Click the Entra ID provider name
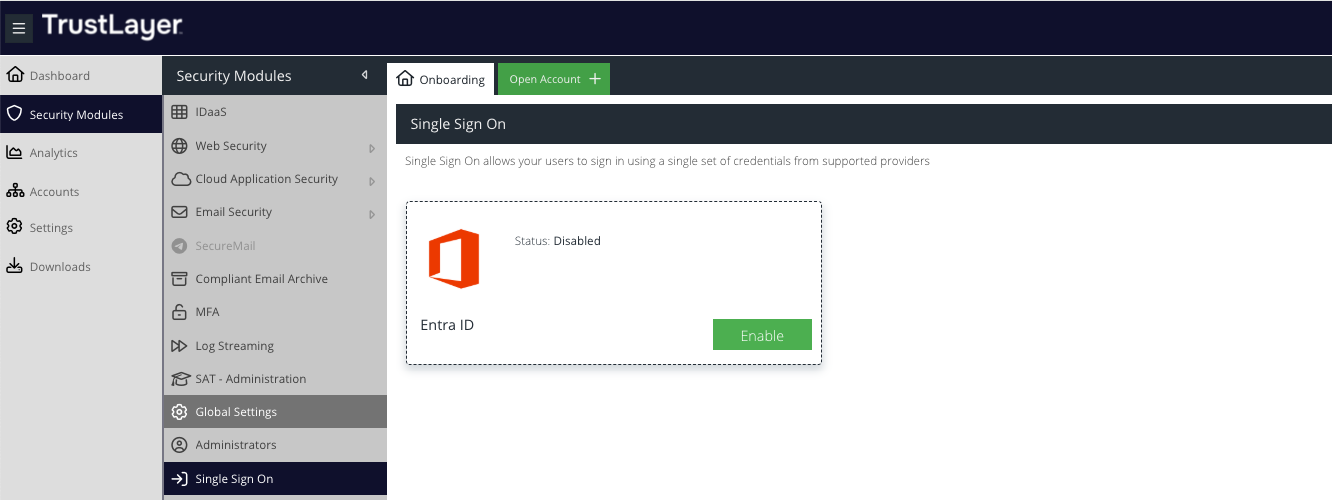The image size is (1332, 500). [447, 325]
